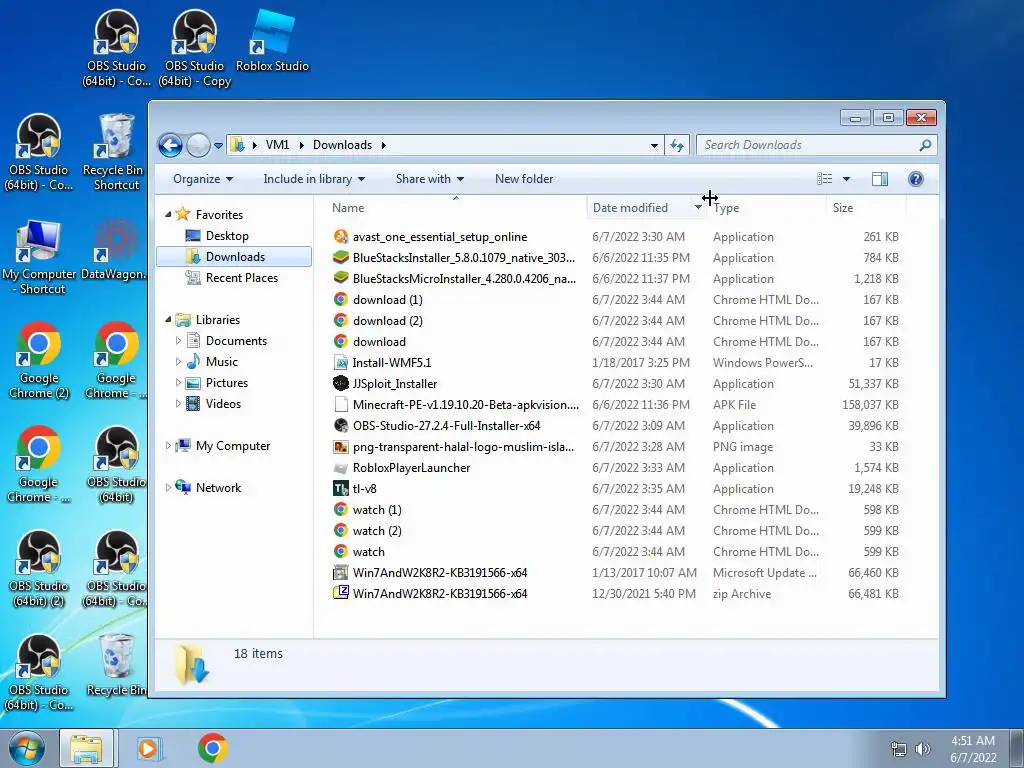Click the Recycle Bin Shortcut desktop icon
The width and height of the screenshot is (1024, 768).
[116, 153]
